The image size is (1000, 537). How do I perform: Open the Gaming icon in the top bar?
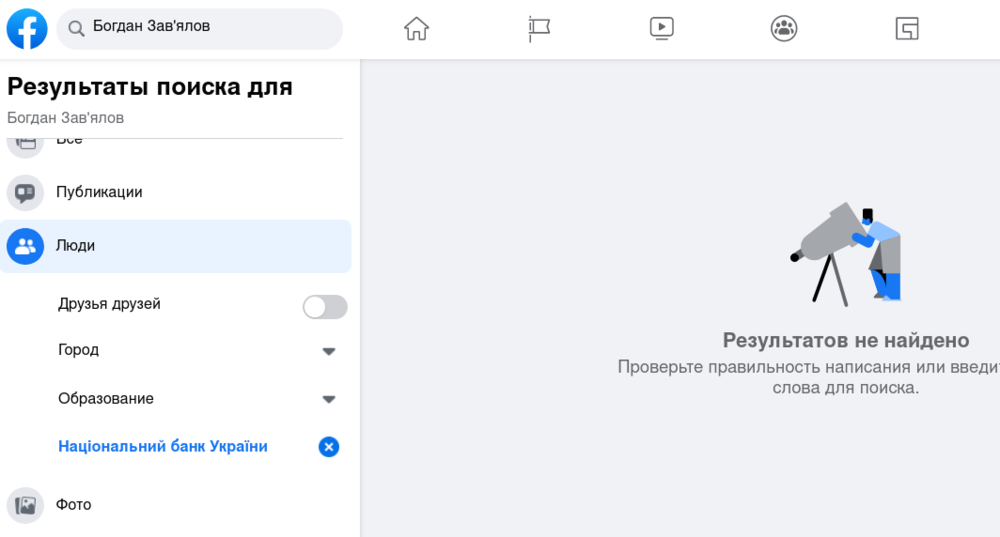click(x=906, y=29)
